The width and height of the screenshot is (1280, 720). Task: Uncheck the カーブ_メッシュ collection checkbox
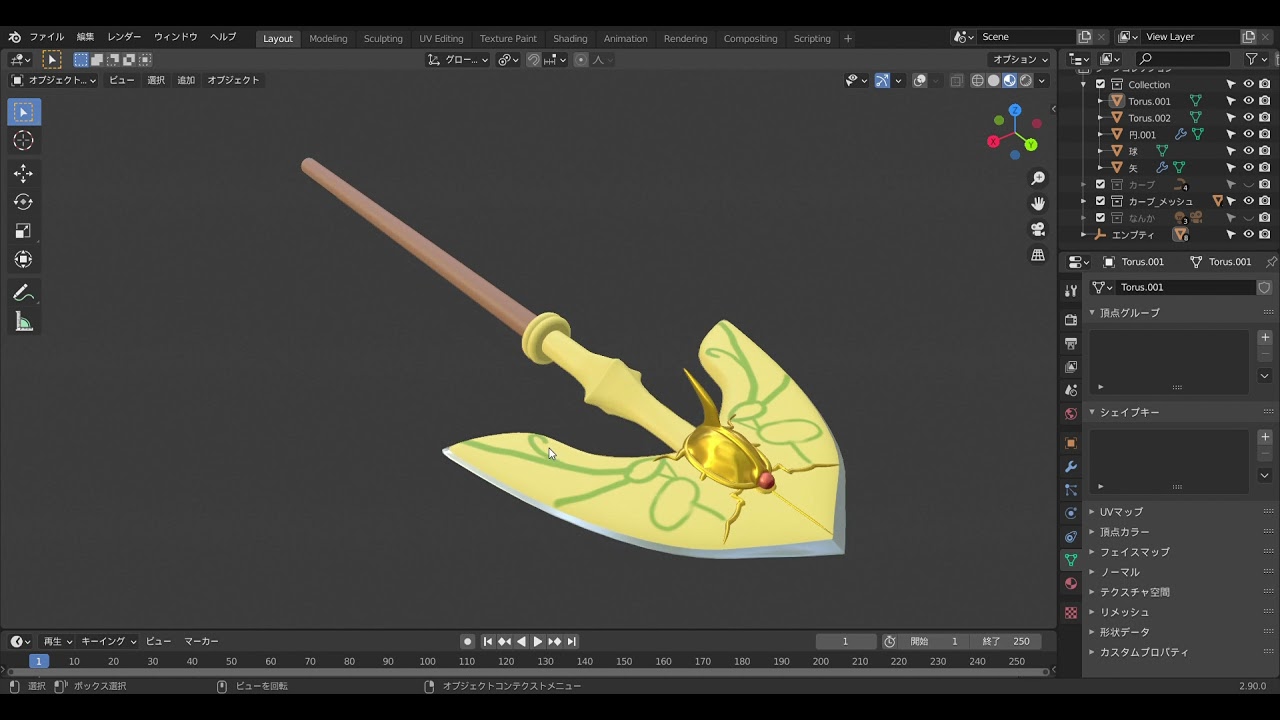[x=1100, y=201]
